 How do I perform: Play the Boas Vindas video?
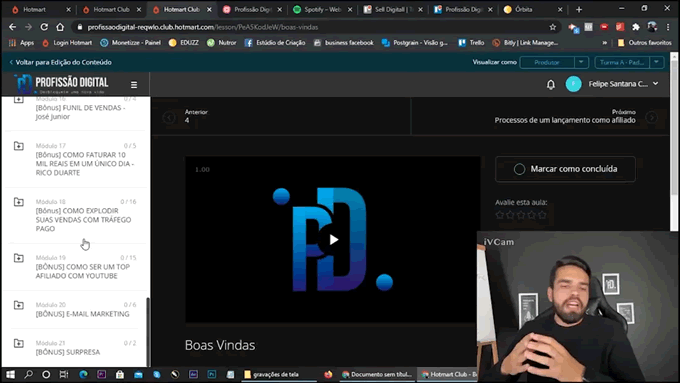[x=333, y=239]
